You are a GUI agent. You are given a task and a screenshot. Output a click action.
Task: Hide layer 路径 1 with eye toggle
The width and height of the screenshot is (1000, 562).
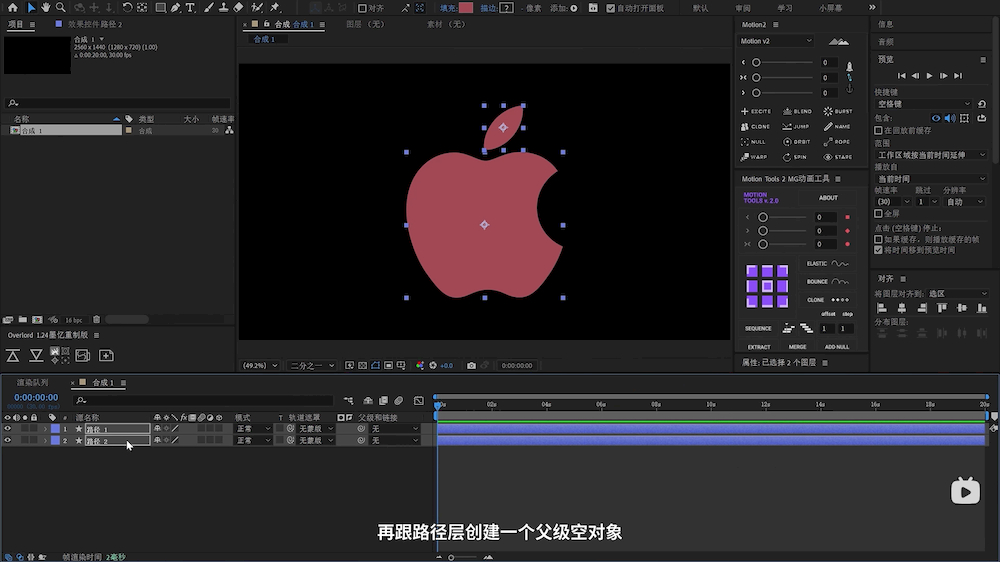8,429
